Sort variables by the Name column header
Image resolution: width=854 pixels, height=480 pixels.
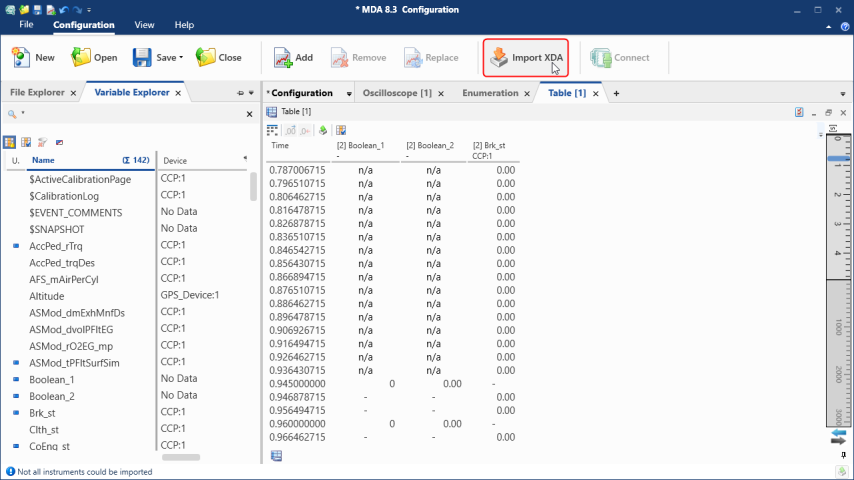pos(43,160)
